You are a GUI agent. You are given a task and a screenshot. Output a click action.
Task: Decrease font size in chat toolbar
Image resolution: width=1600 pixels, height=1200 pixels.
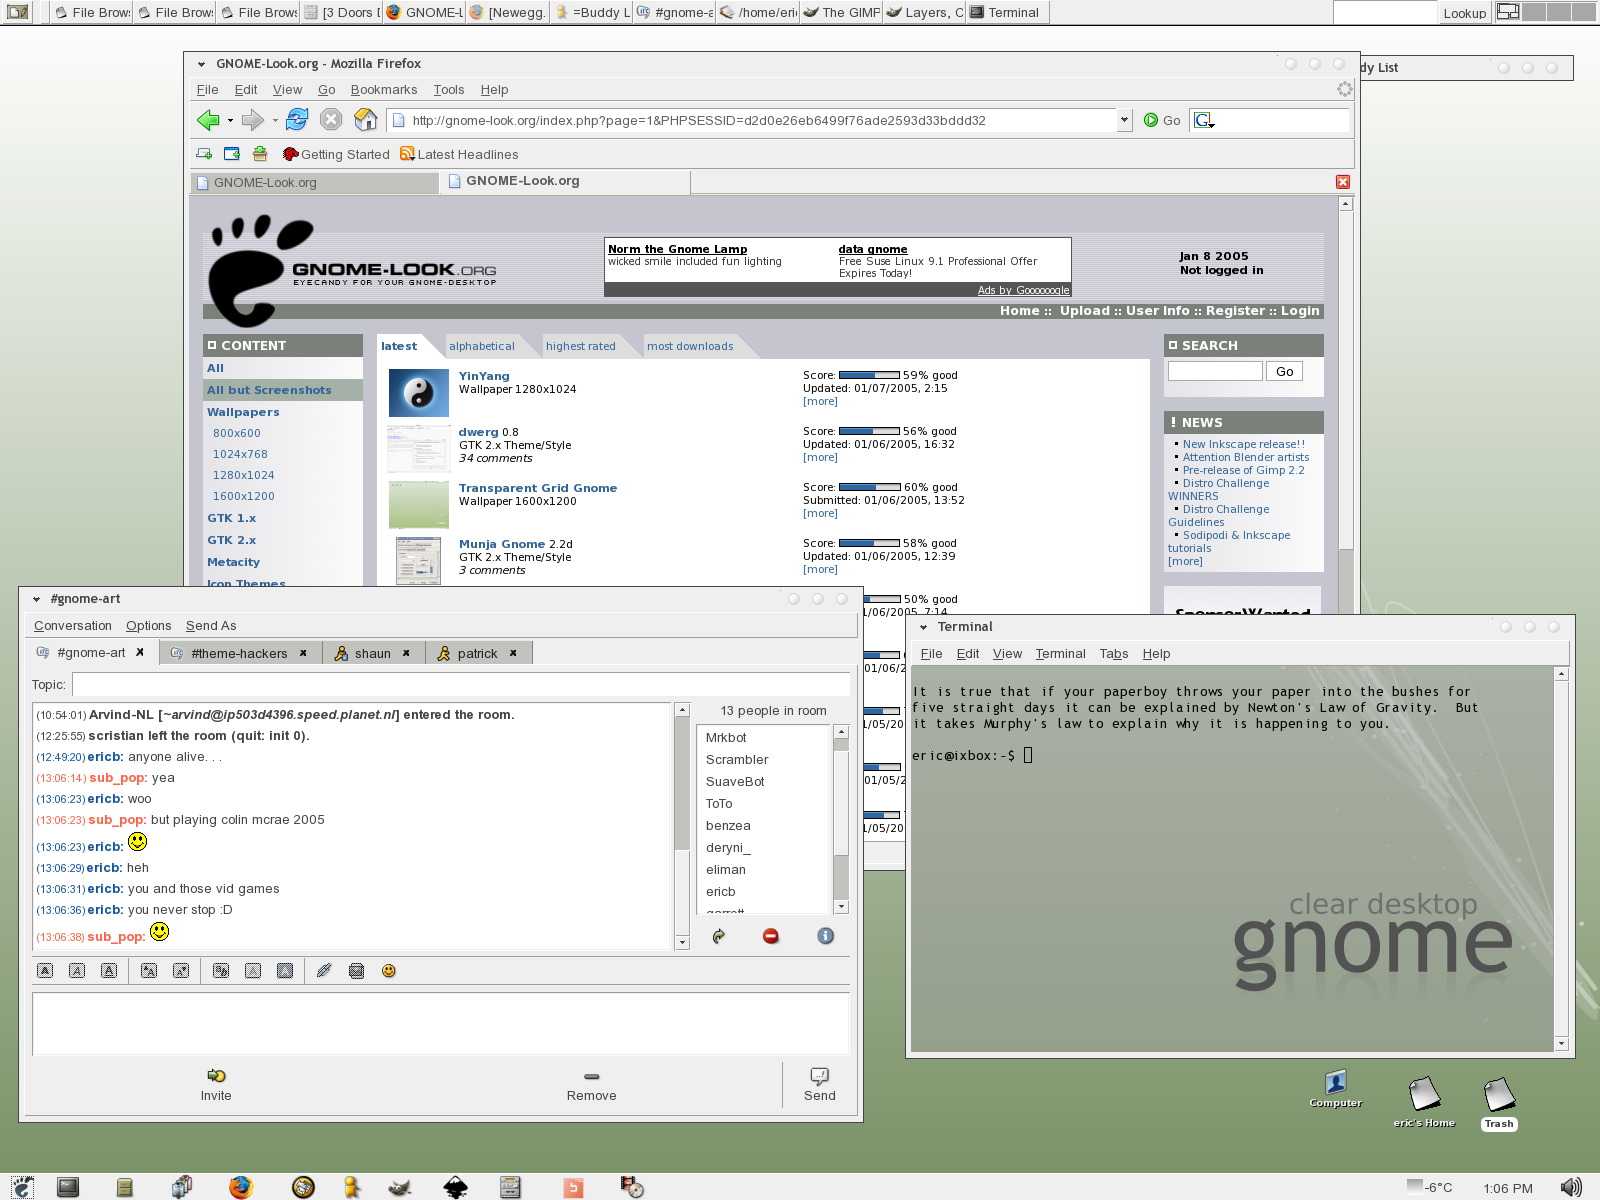181,971
